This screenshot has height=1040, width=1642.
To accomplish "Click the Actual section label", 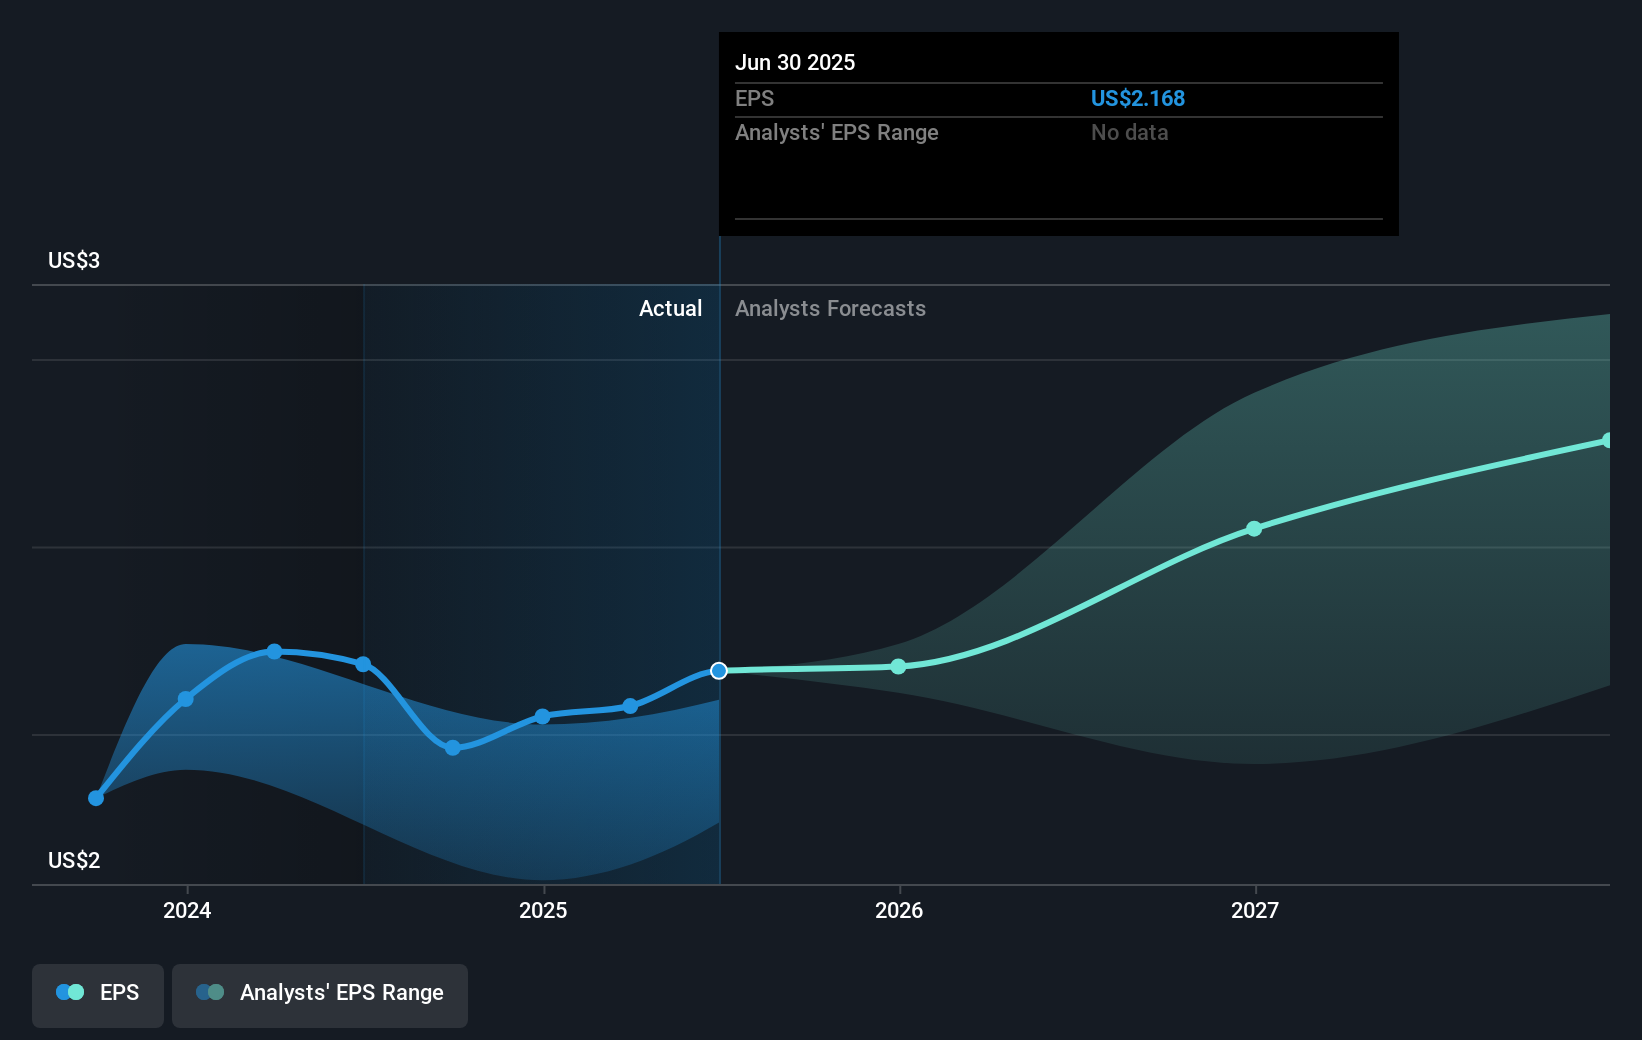I will pos(670,308).
